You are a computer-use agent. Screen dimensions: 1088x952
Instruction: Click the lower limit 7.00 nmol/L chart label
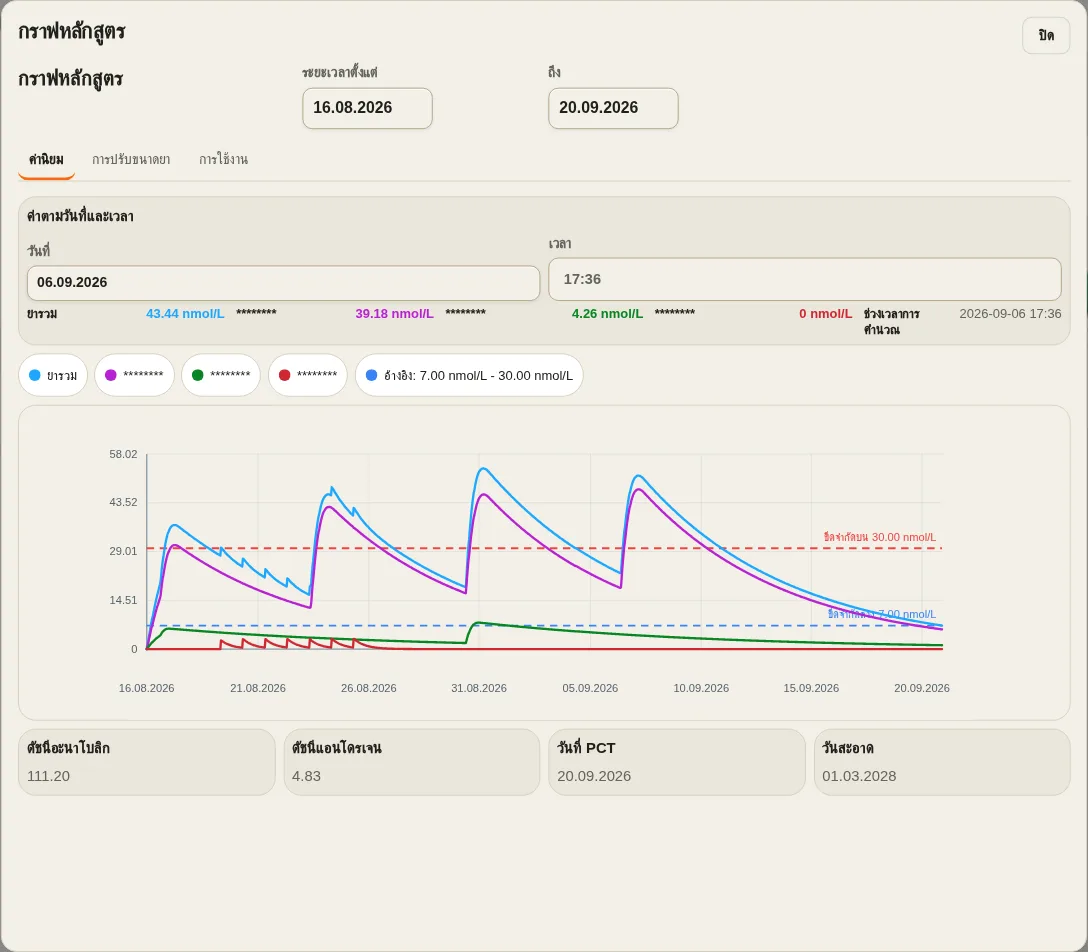pyautogui.click(x=881, y=614)
